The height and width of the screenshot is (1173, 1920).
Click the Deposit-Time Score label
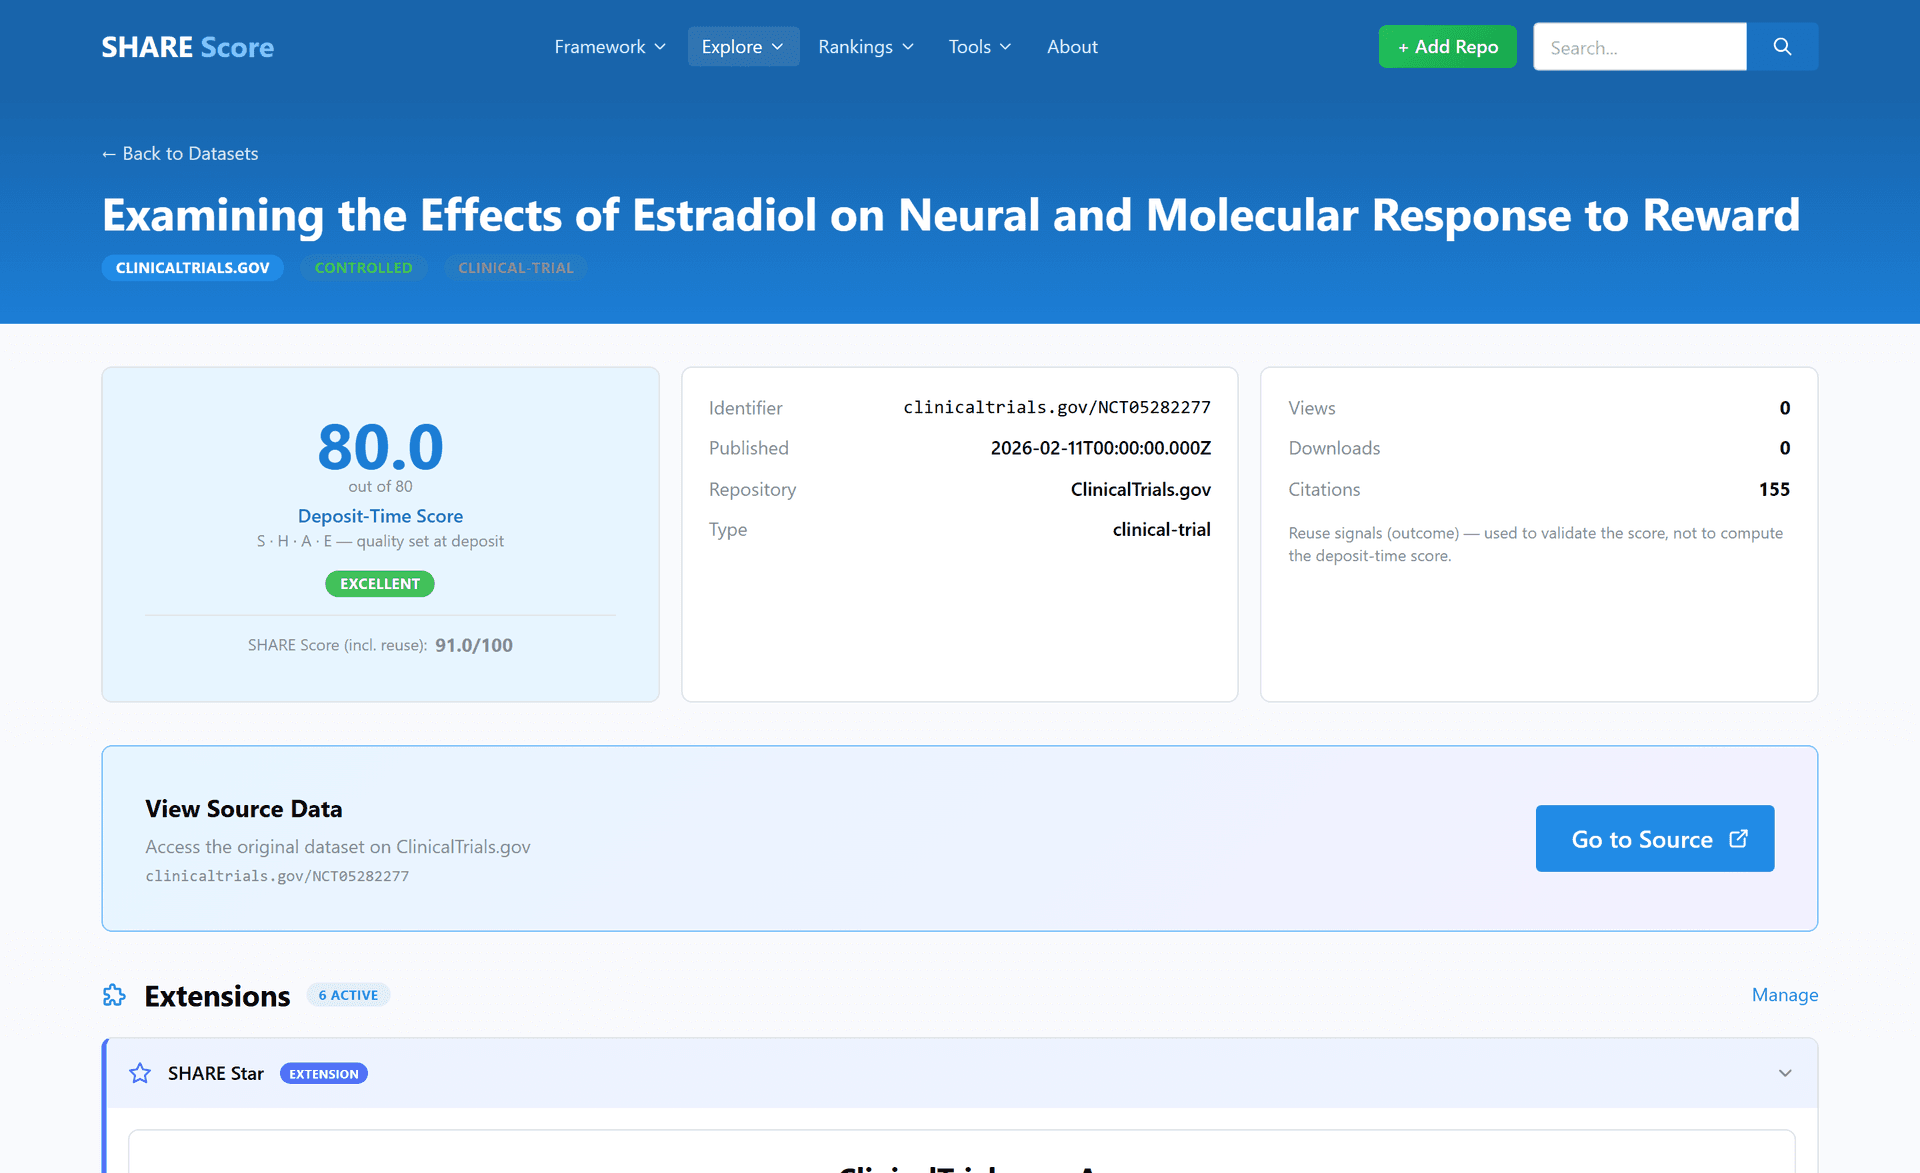tap(380, 516)
